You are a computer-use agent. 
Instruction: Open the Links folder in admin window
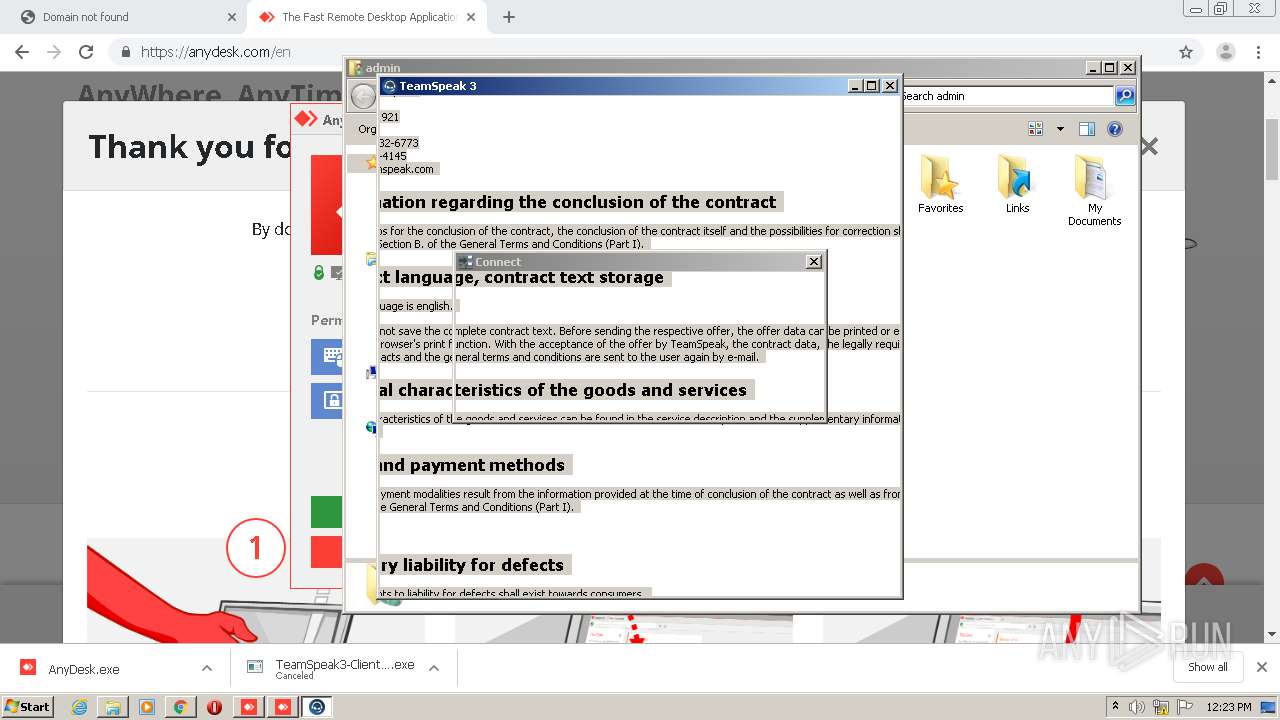1017,185
